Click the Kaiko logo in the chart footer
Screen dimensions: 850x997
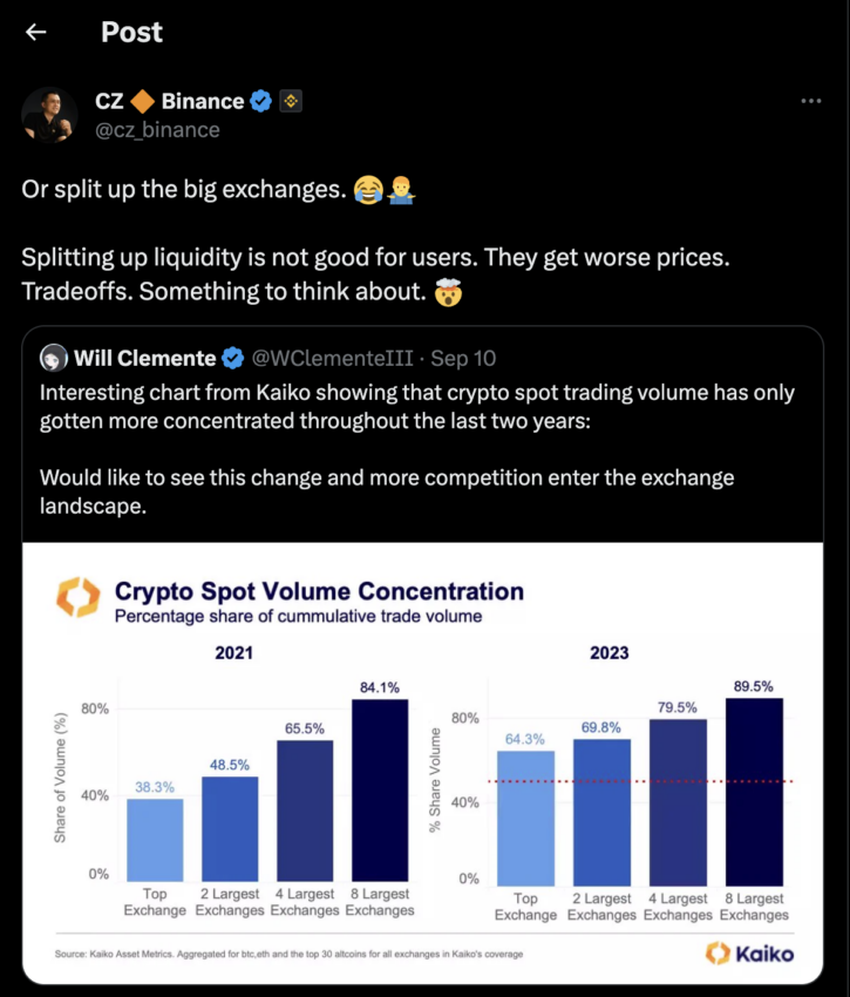point(750,953)
